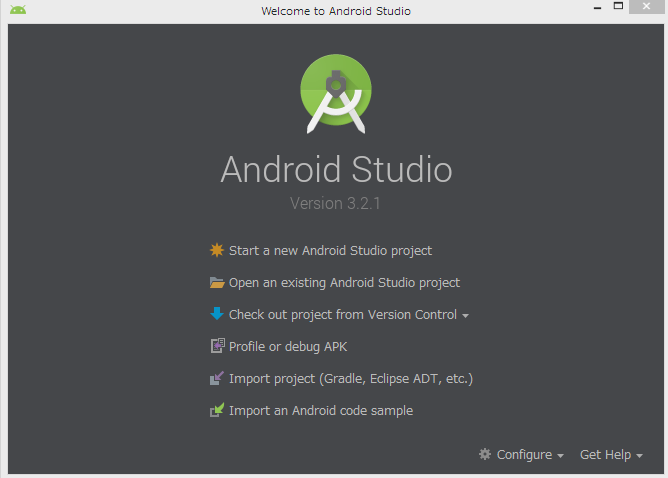Click the Android Studio compass logo

336,93
